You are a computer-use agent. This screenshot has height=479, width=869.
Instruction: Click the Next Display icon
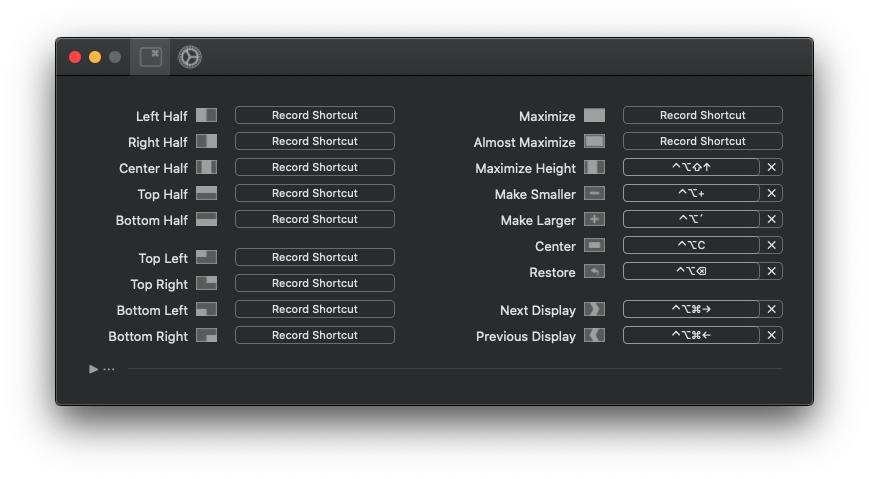(595, 309)
